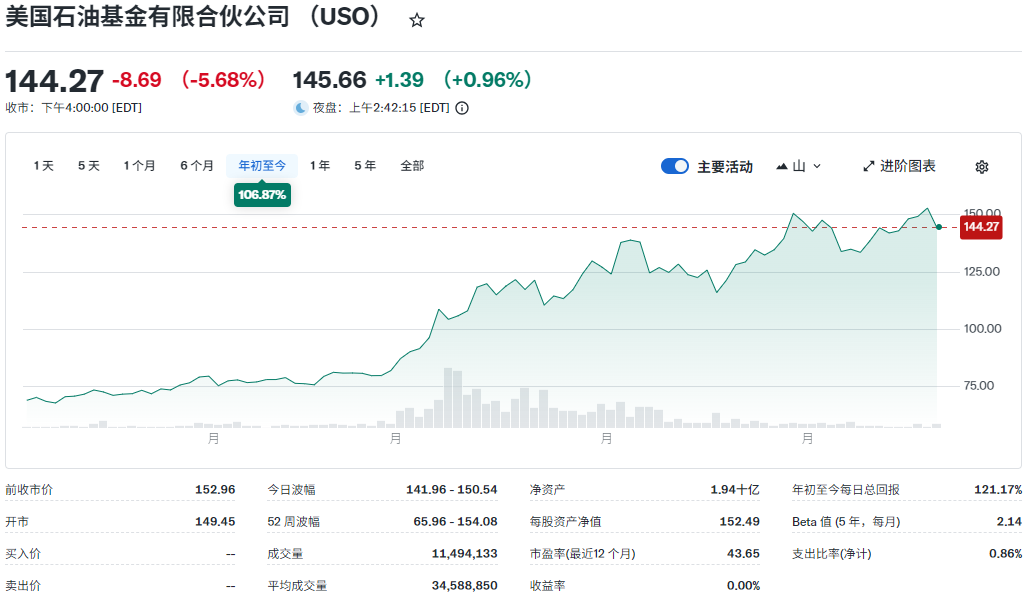The height and width of the screenshot is (598, 1032).
Task: Select the 年初至今 range tab
Action: 262,166
